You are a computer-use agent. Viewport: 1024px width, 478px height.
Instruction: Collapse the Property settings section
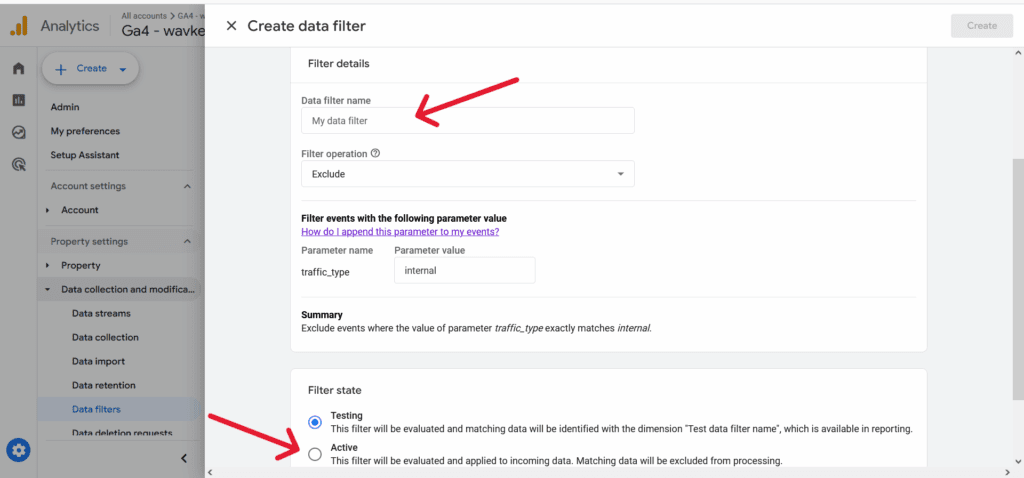pos(187,242)
